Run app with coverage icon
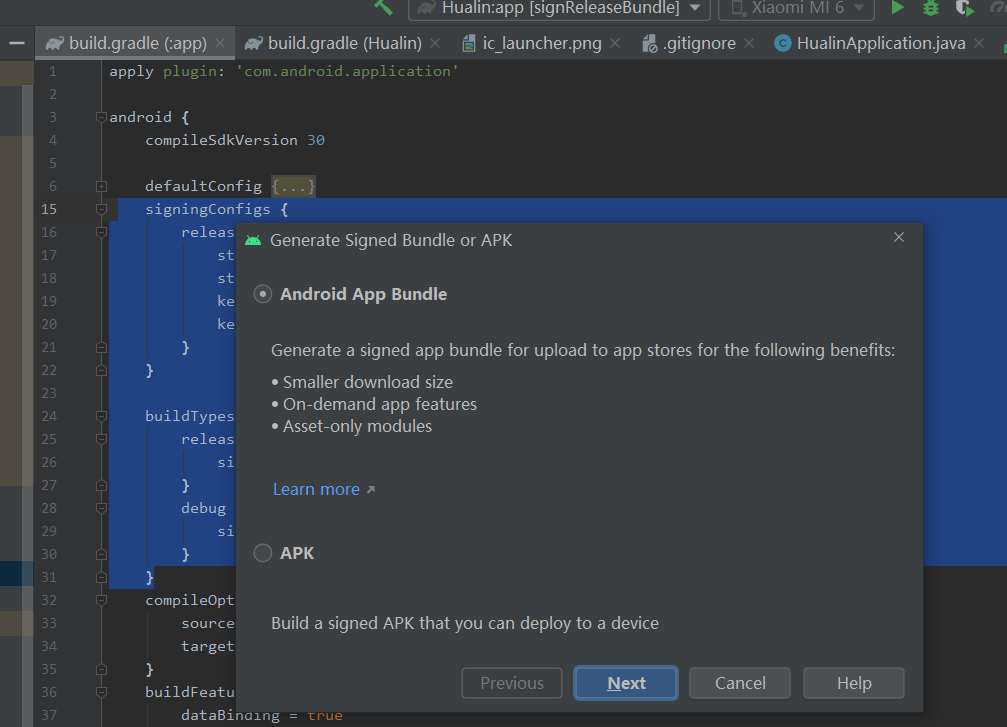1007x727 pixels. coord(965,8)
